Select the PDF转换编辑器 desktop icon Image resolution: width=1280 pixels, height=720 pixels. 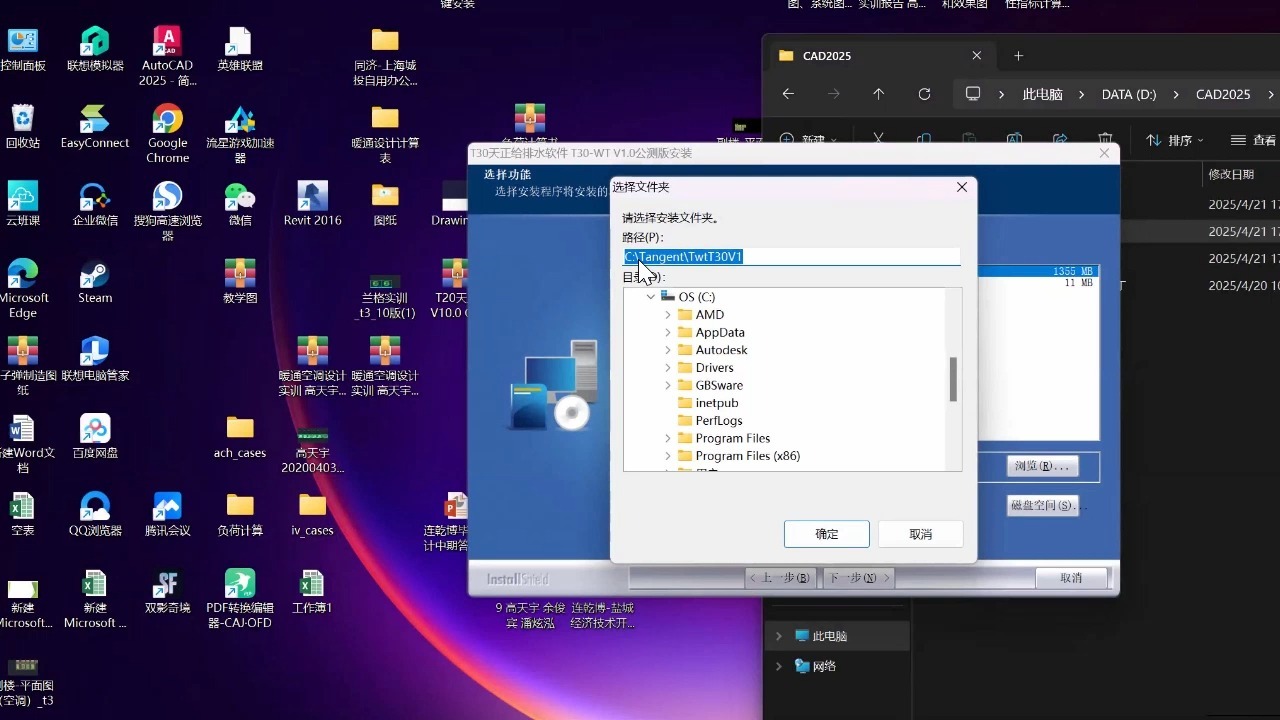point(240,598)
